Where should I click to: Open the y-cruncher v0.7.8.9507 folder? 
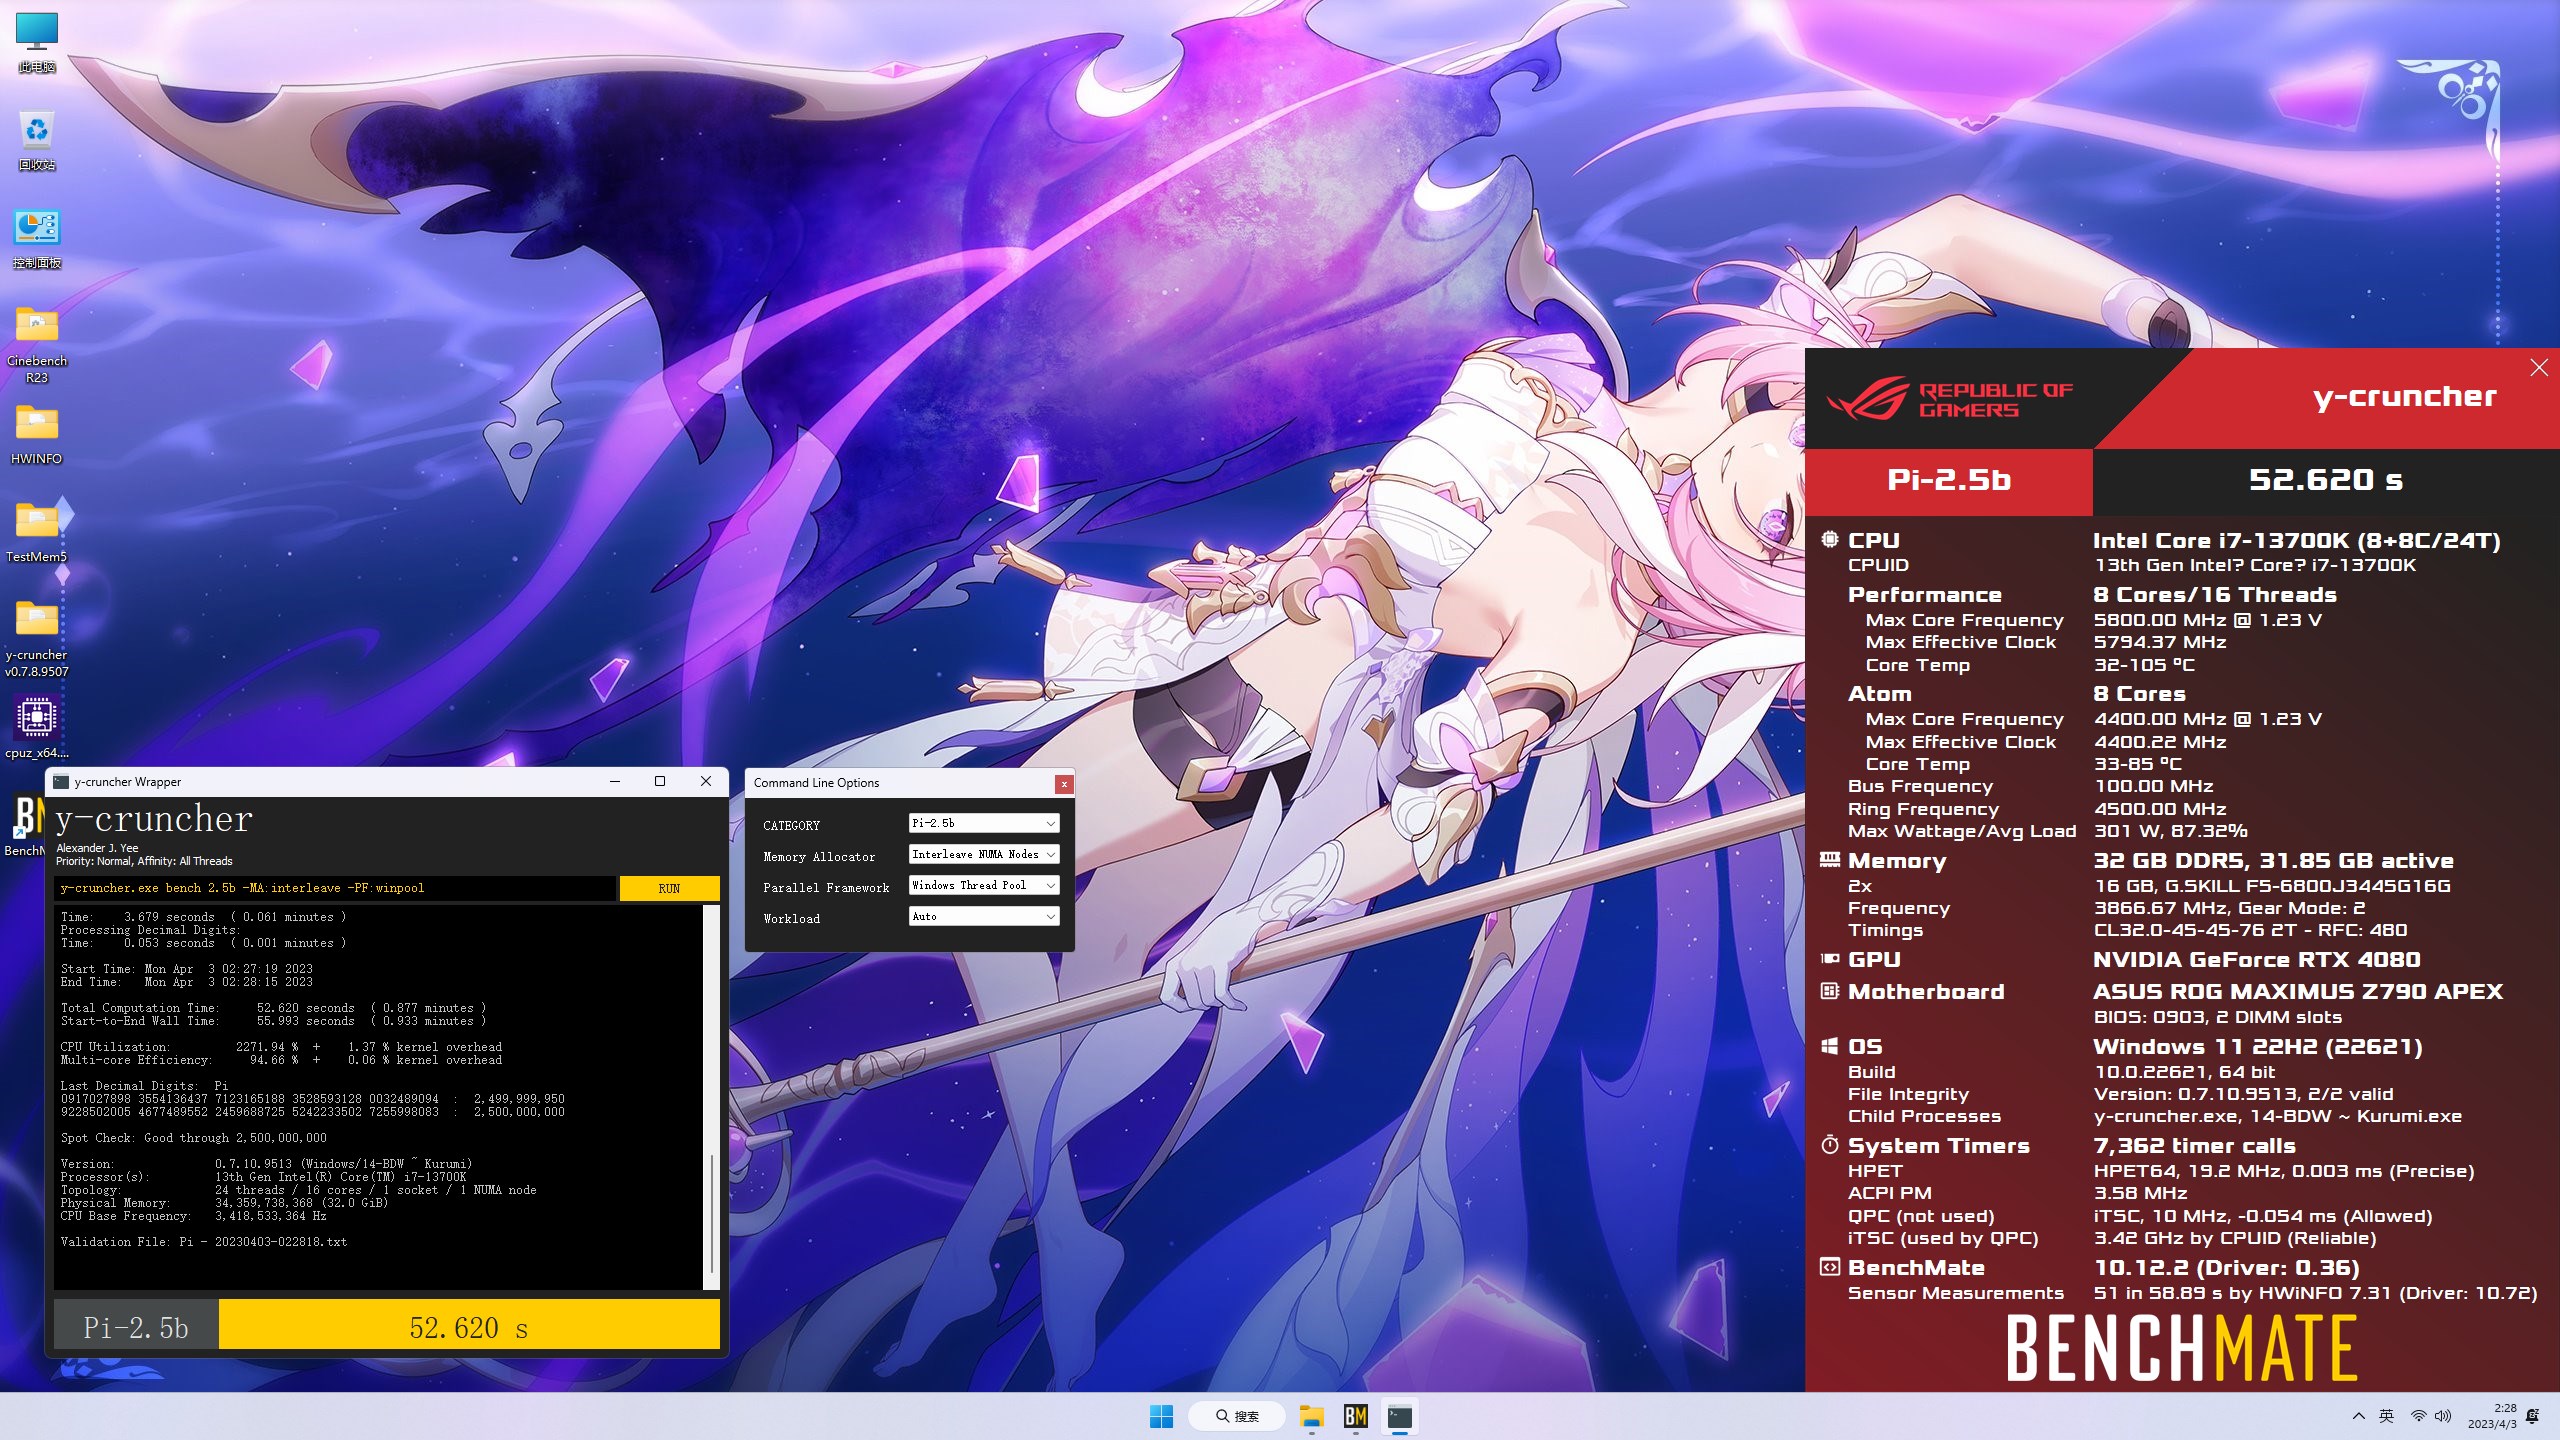pos(37,639)
